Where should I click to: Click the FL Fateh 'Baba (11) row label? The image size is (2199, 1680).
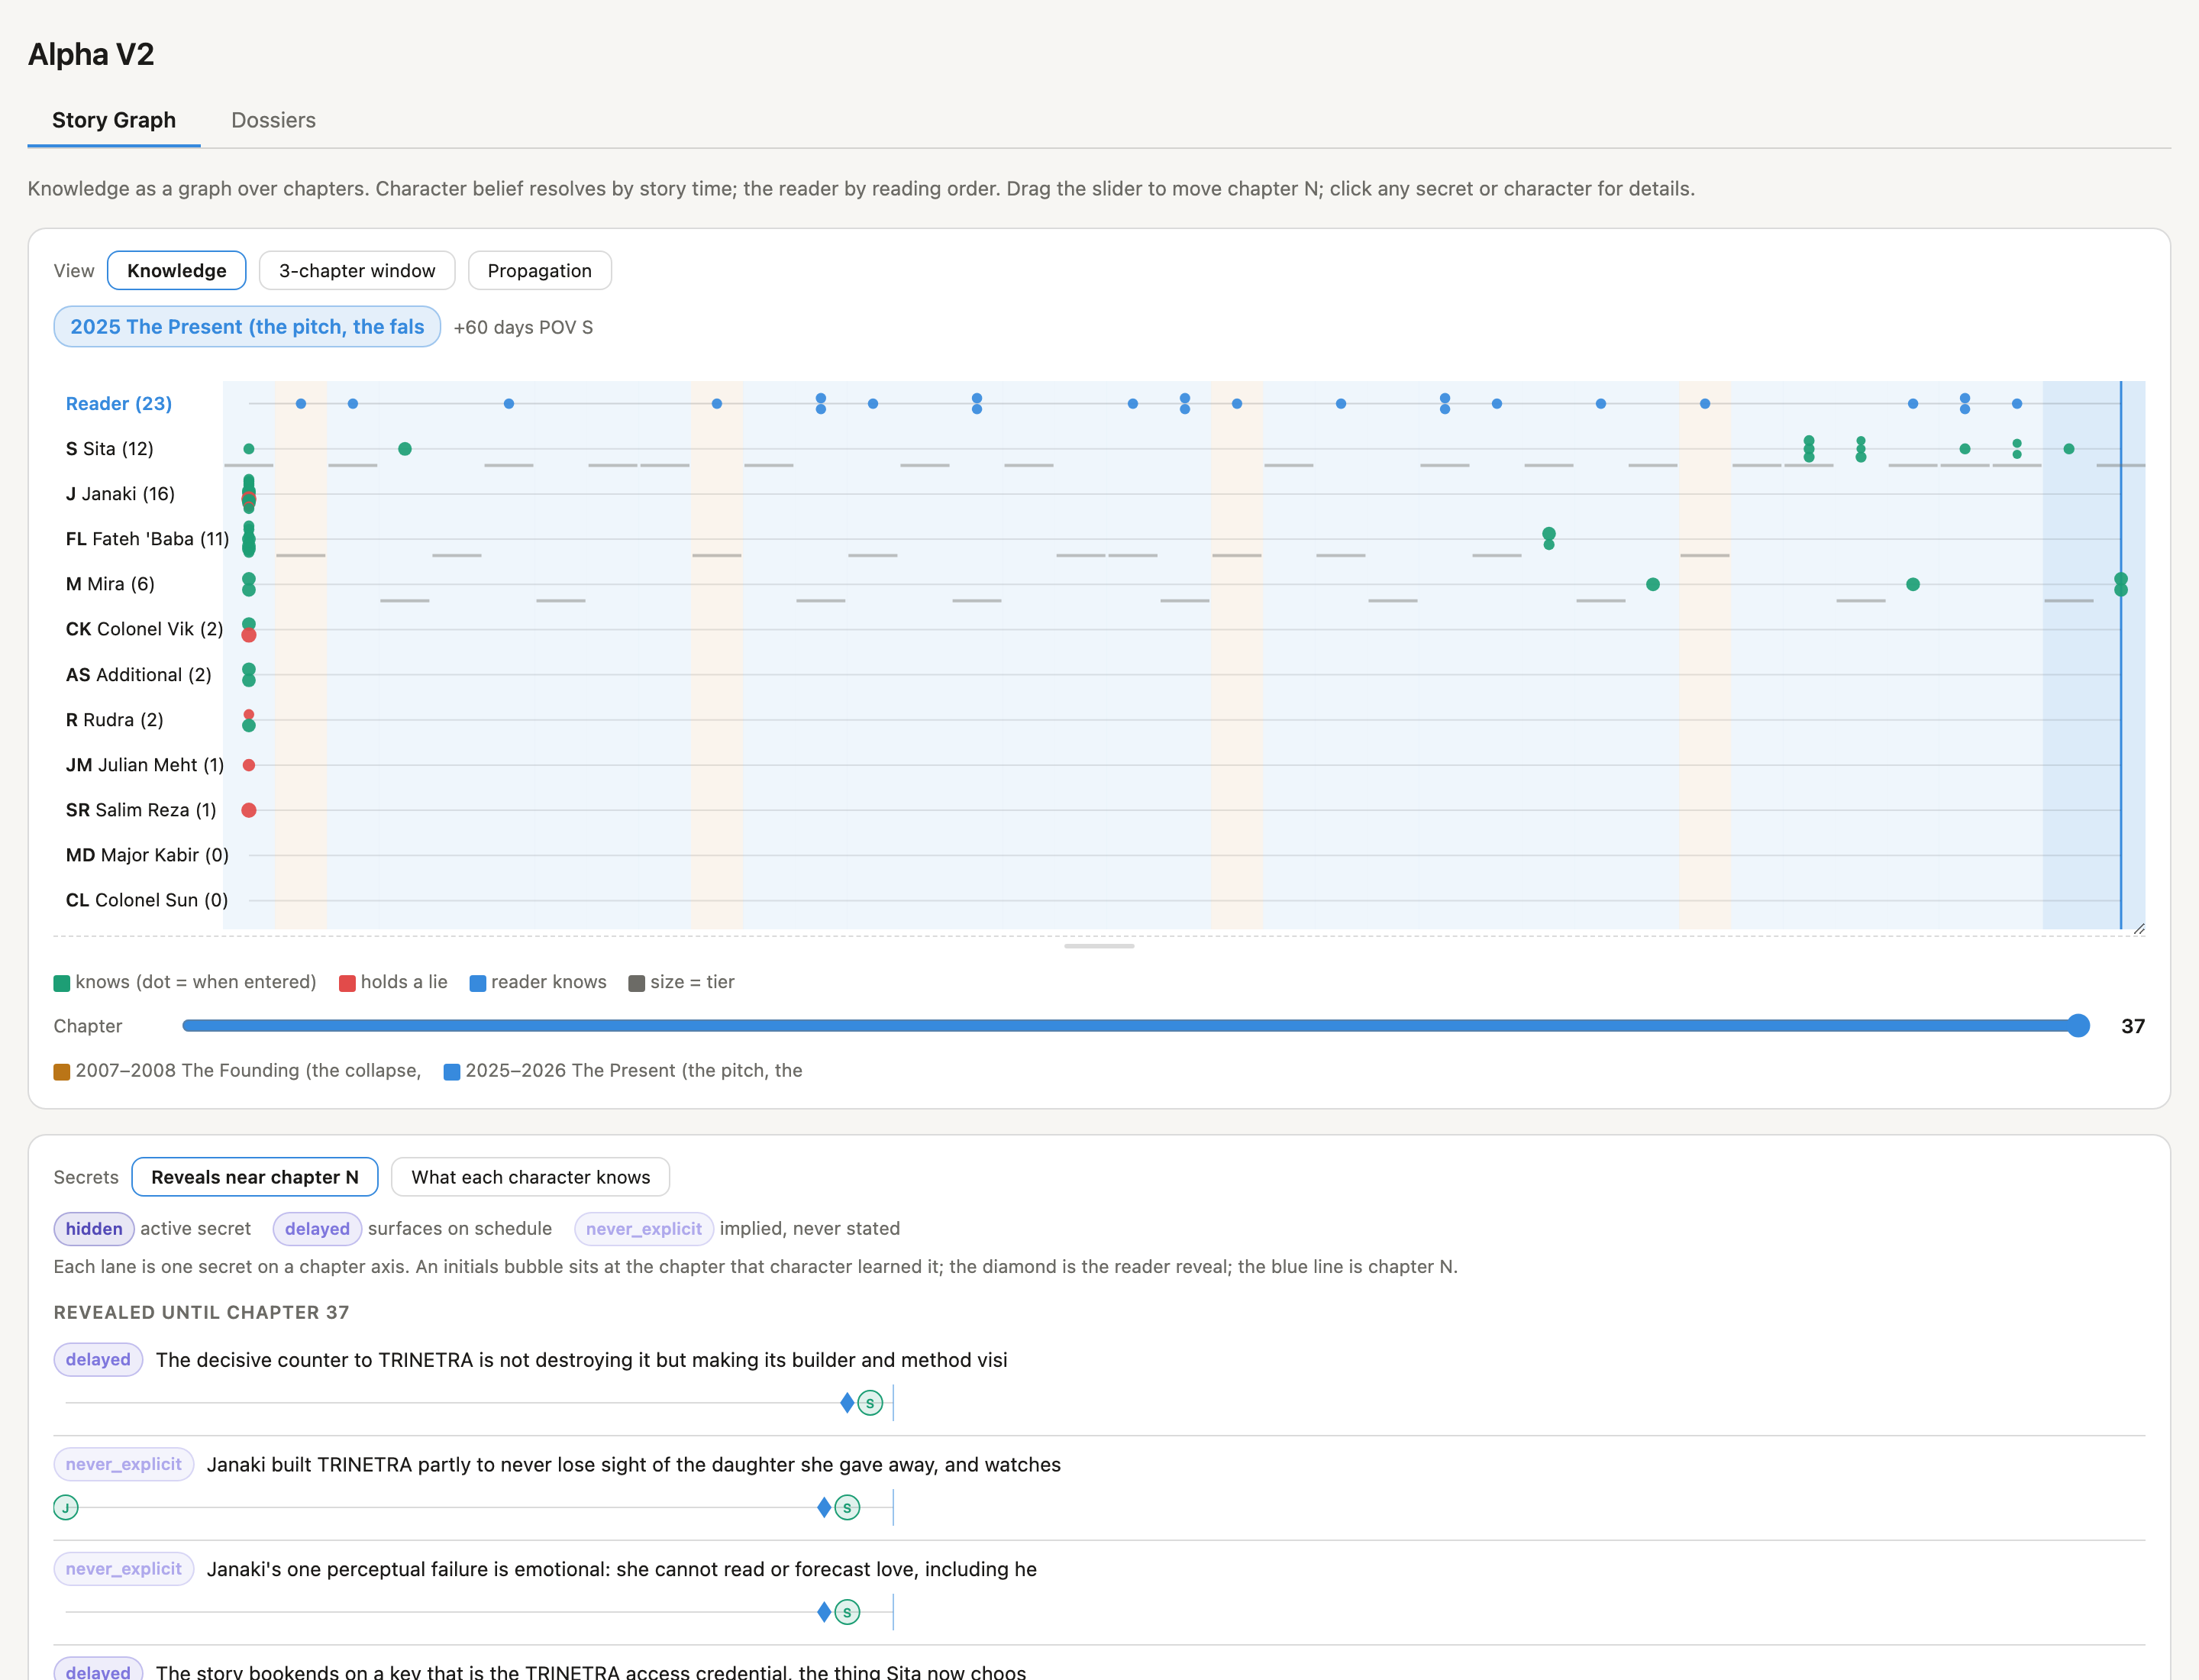(147, 539)
